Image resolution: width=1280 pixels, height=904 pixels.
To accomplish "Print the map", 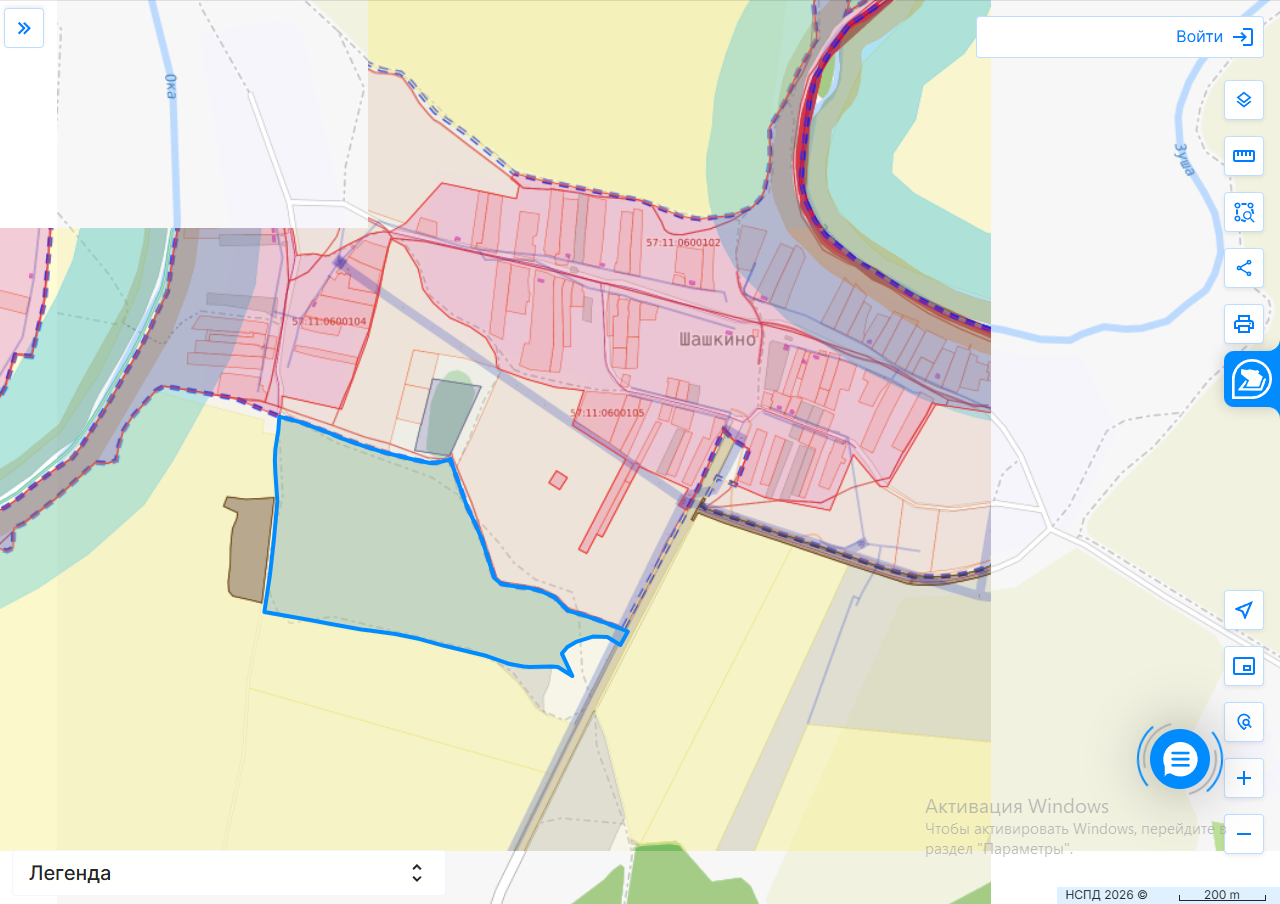I will click(x=1244, y=324).
